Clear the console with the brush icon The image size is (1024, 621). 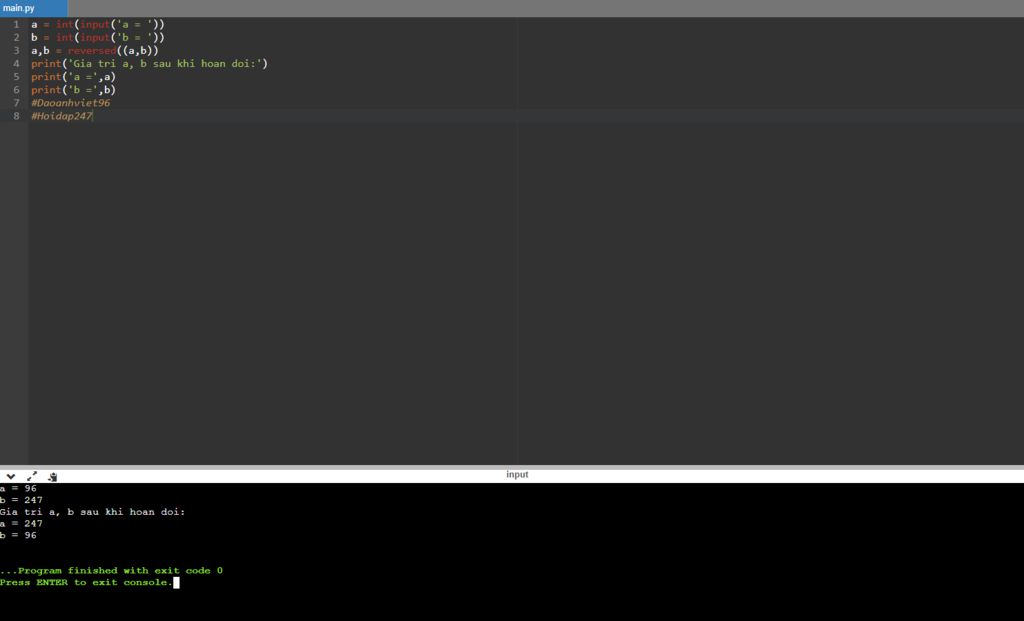coord(53,477)
